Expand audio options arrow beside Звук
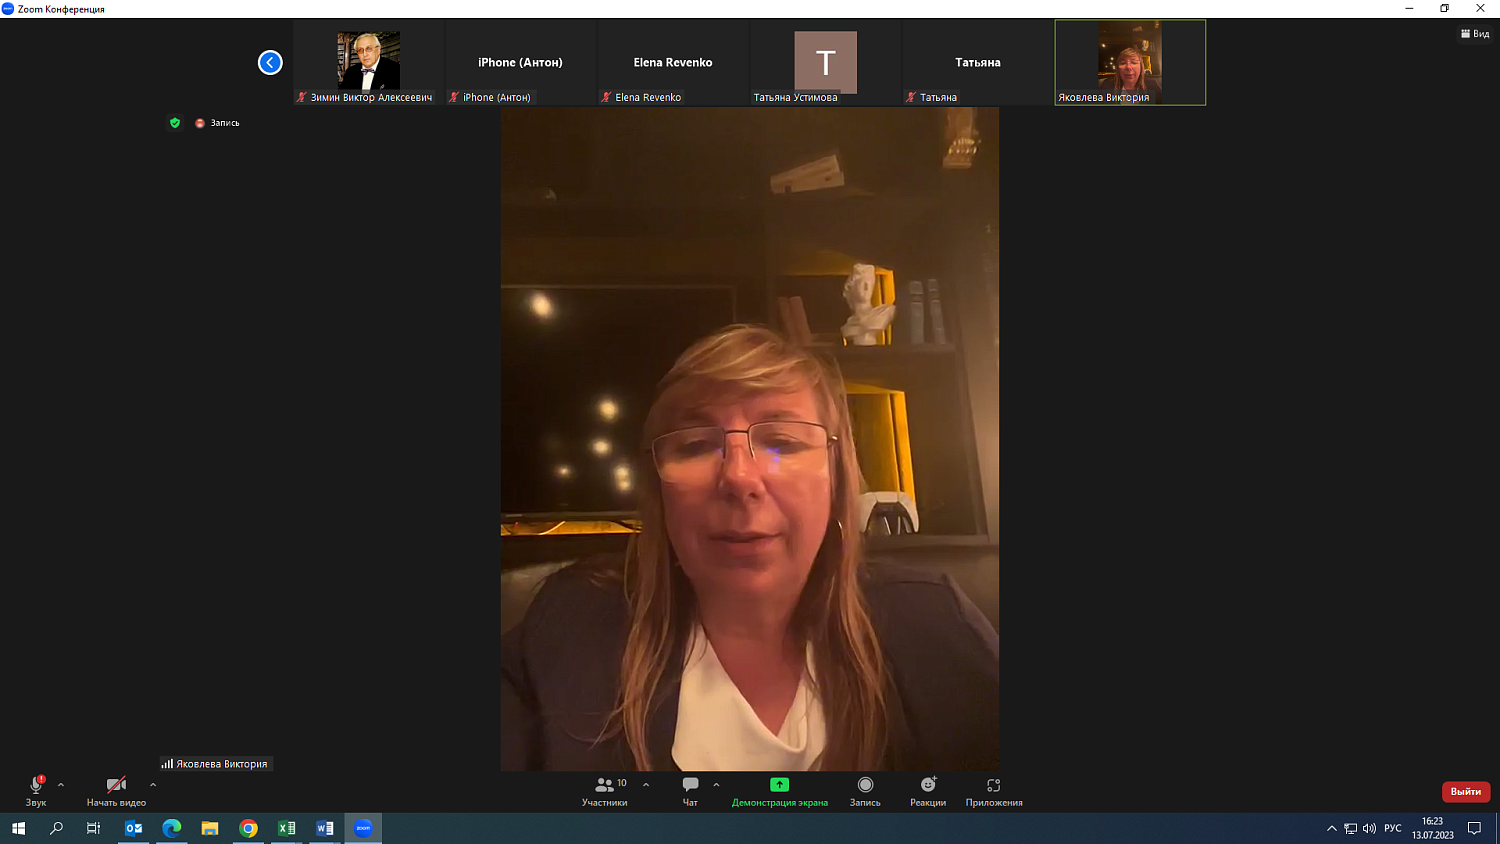The image size is (1500, 844). pos(61,785)
